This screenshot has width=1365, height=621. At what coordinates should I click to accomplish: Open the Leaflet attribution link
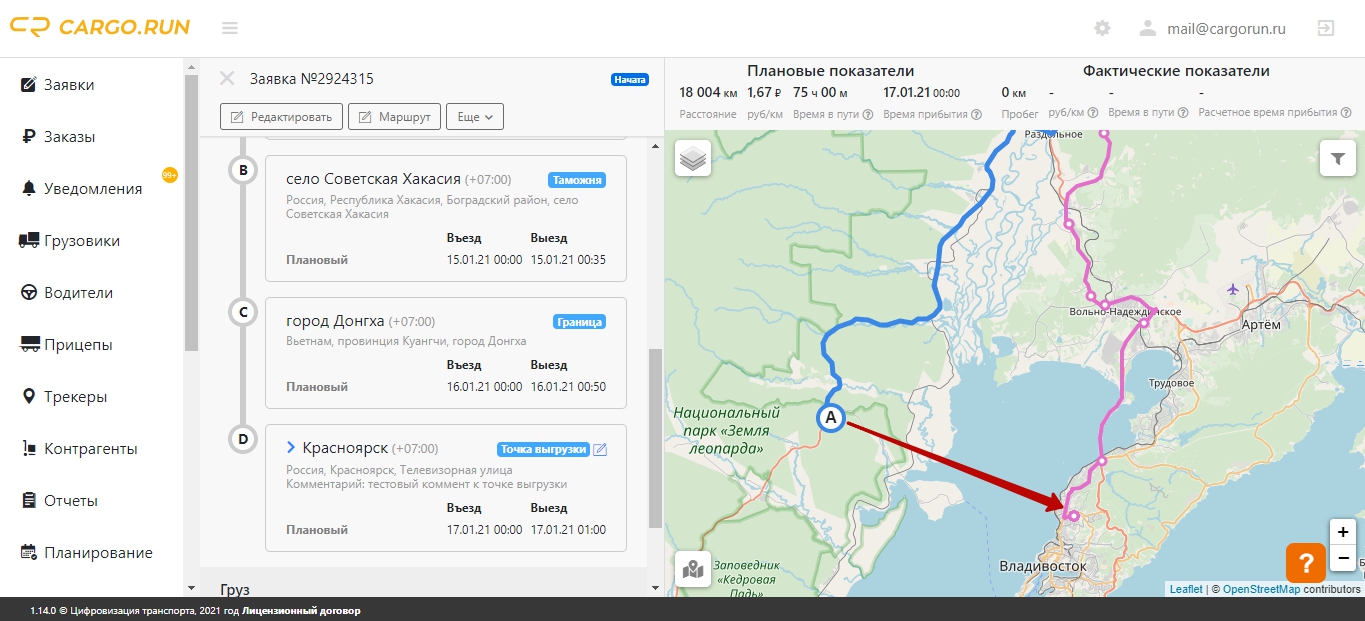pyautogui.click(x=1186, y=589)
